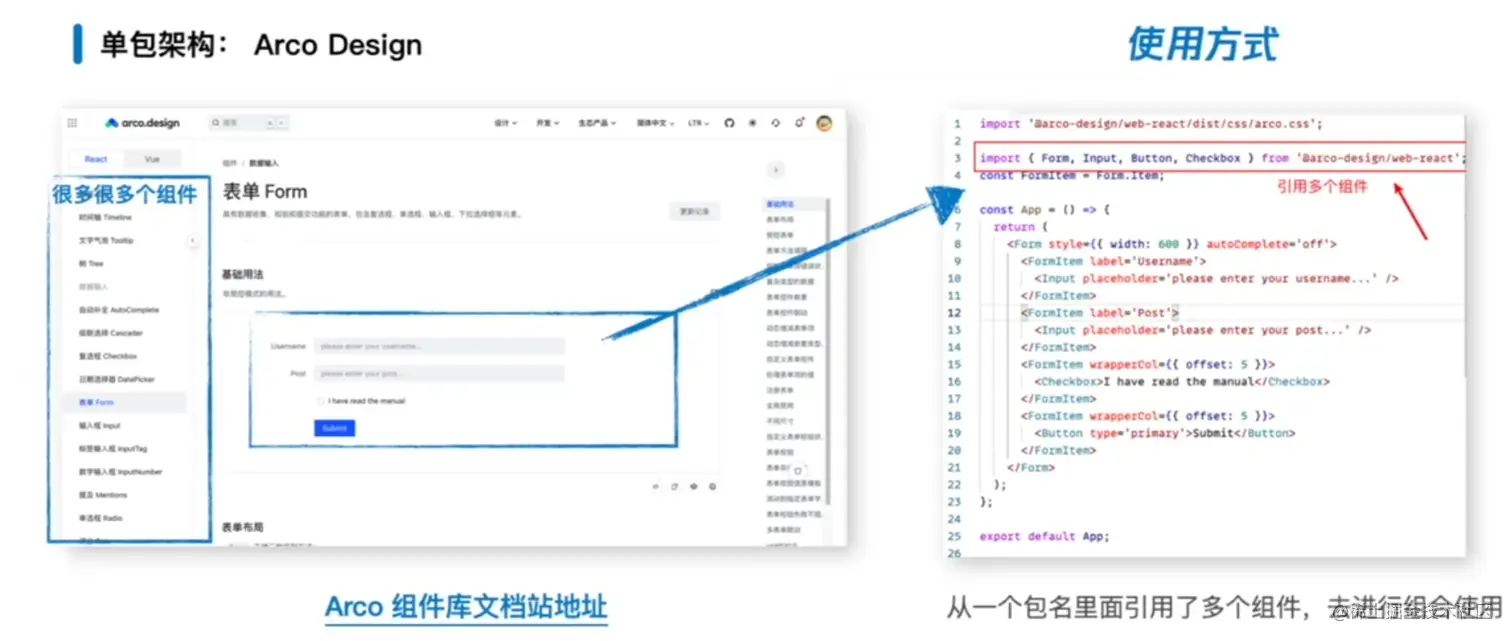
Task: Select 复选框 Checkbox in sidebar
Action: (x=108, y=356)
